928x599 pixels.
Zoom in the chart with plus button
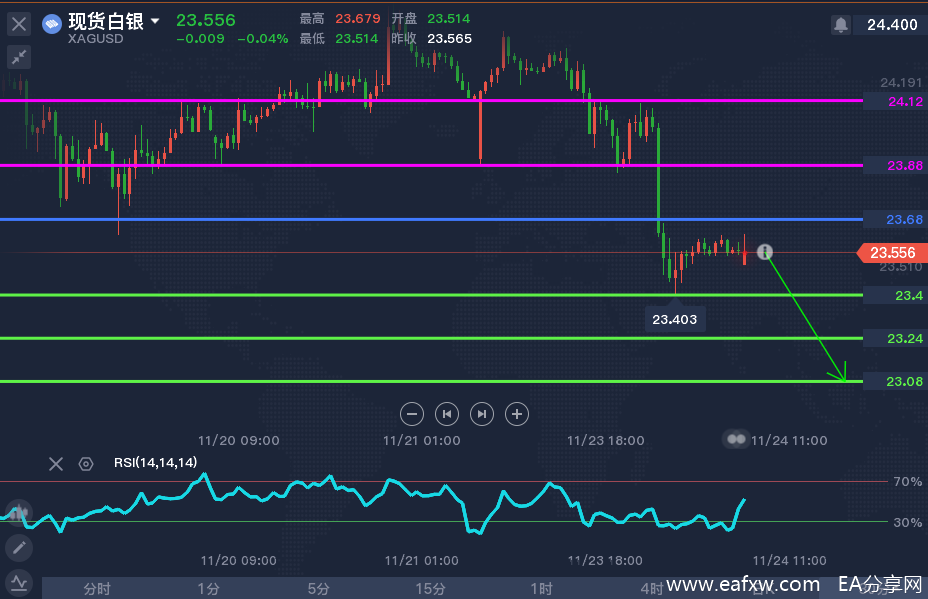tap(516, 413)
